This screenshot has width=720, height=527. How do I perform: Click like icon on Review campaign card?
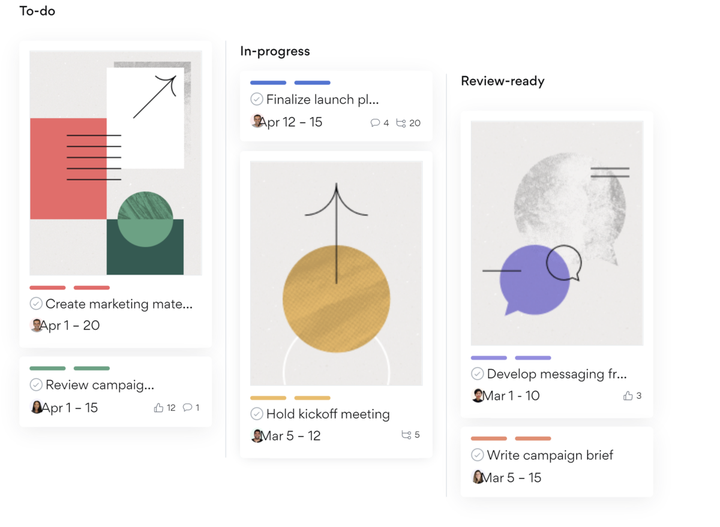point(158,408)
